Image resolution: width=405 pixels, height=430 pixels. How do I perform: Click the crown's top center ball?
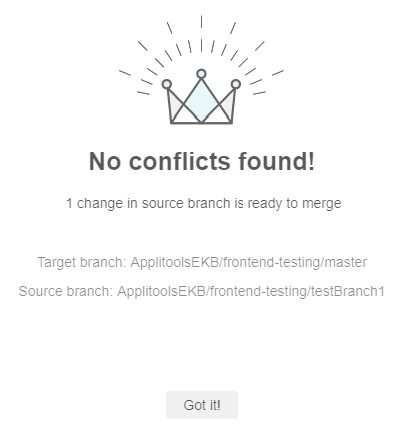(x=201, y=74)
